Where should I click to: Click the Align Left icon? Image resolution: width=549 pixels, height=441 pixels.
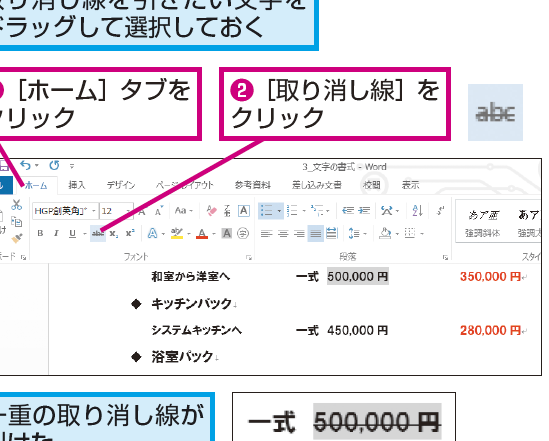click(266, 233)
